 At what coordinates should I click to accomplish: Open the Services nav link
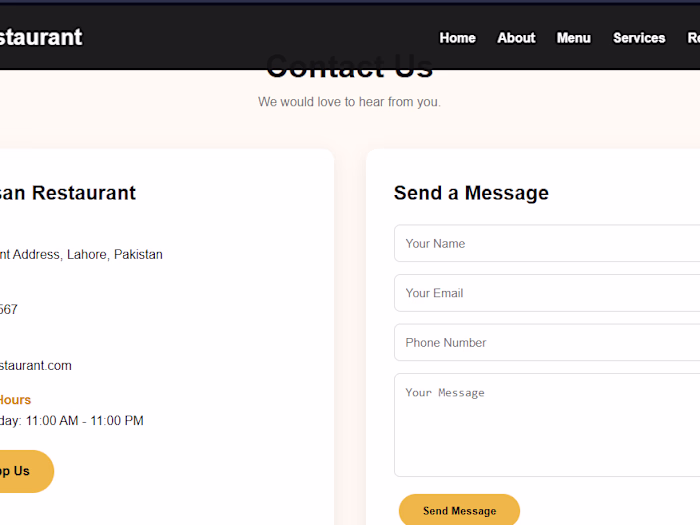[639, 38]
